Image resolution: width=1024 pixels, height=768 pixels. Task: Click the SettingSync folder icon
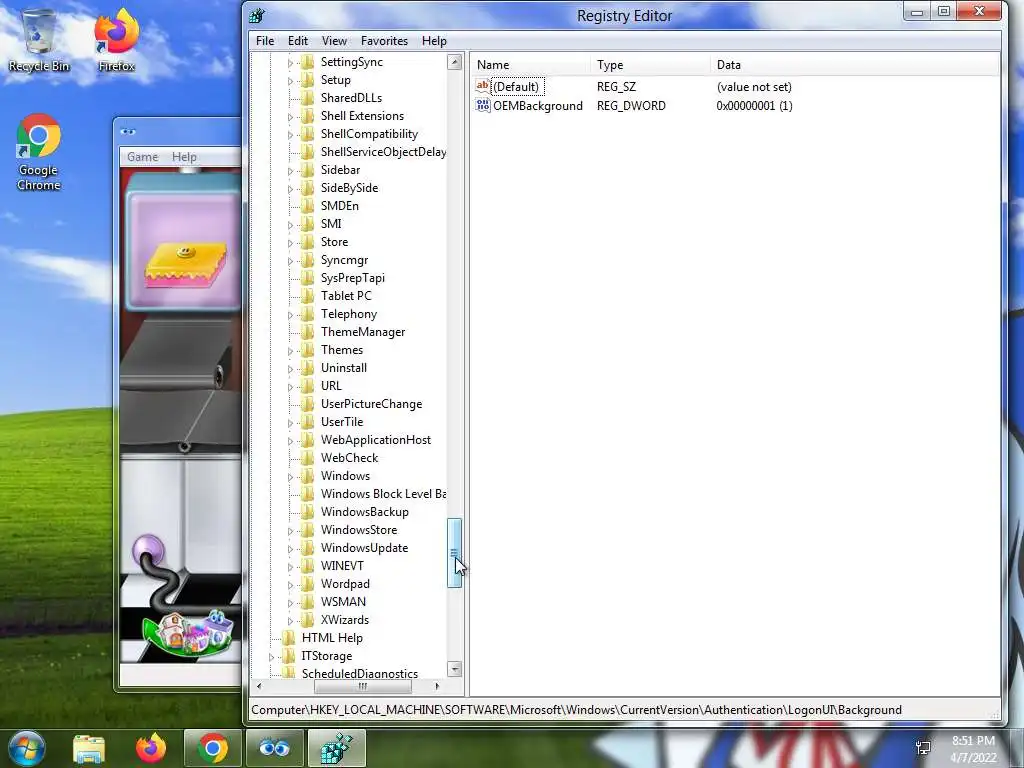[x=307, y=62]
